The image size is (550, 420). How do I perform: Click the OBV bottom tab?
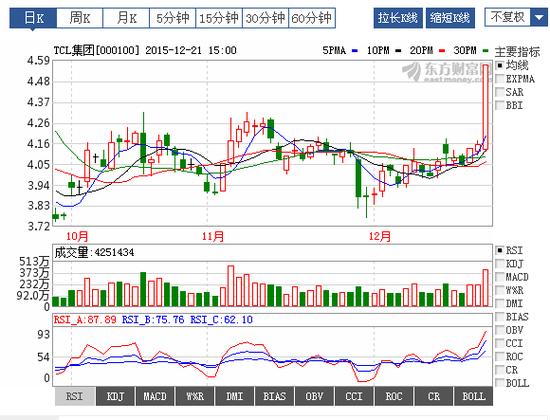pyautogui.click(x=314, y=396)
